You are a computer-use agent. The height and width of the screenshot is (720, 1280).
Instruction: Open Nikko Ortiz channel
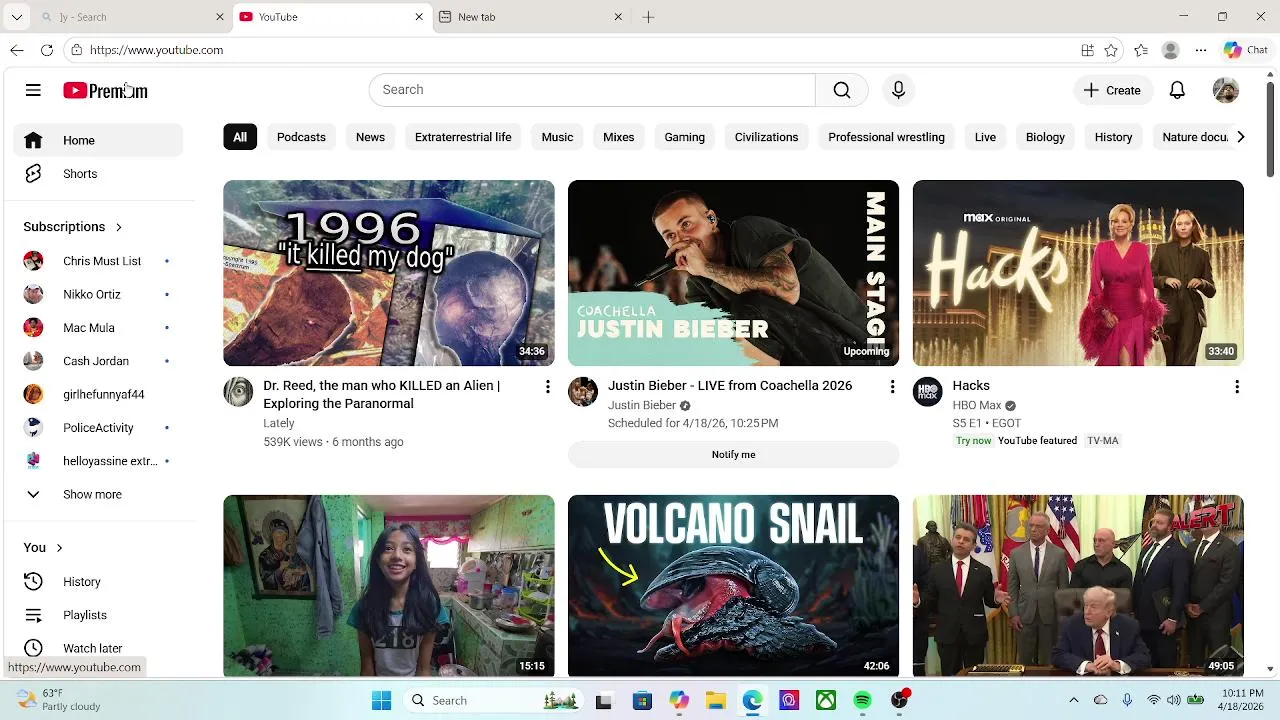pyautogui.click(x=98, y=294)
